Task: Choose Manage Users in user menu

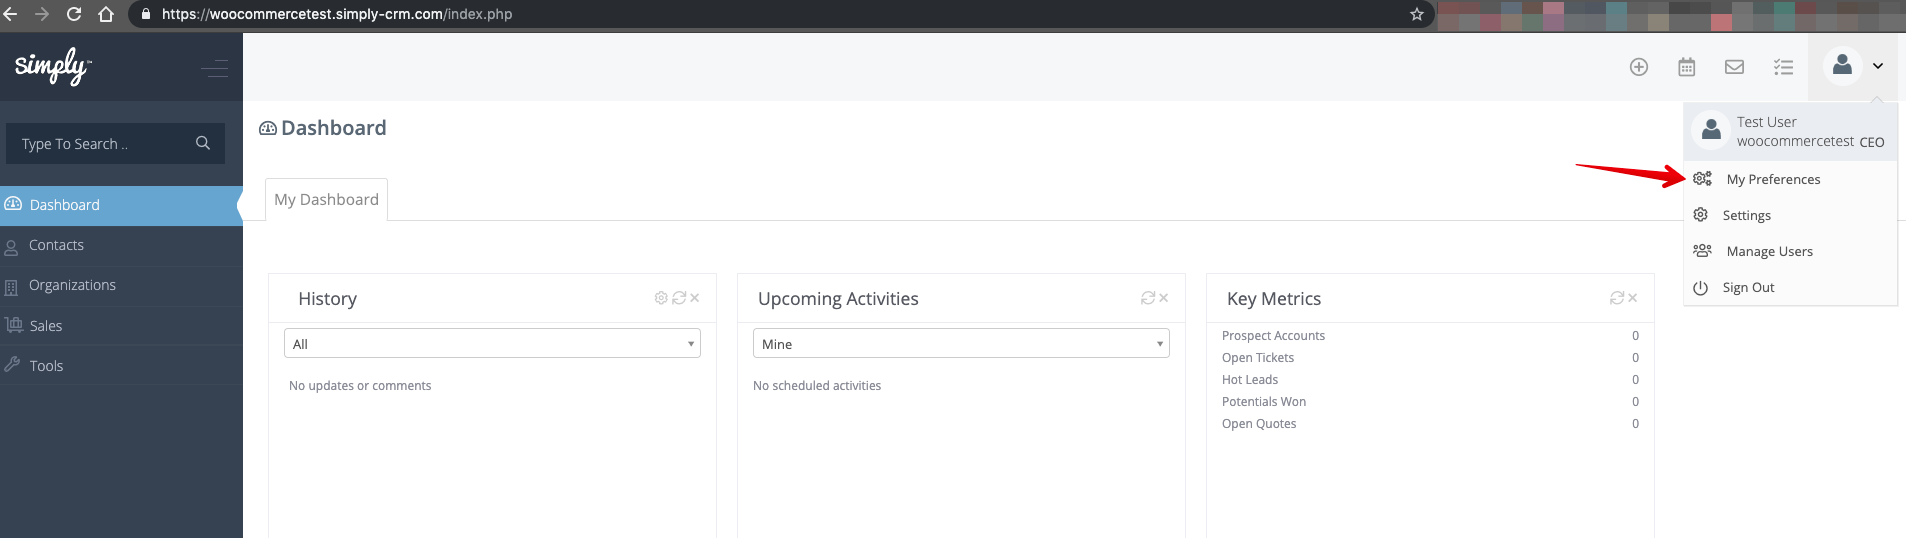Action: coord(1768,252)
